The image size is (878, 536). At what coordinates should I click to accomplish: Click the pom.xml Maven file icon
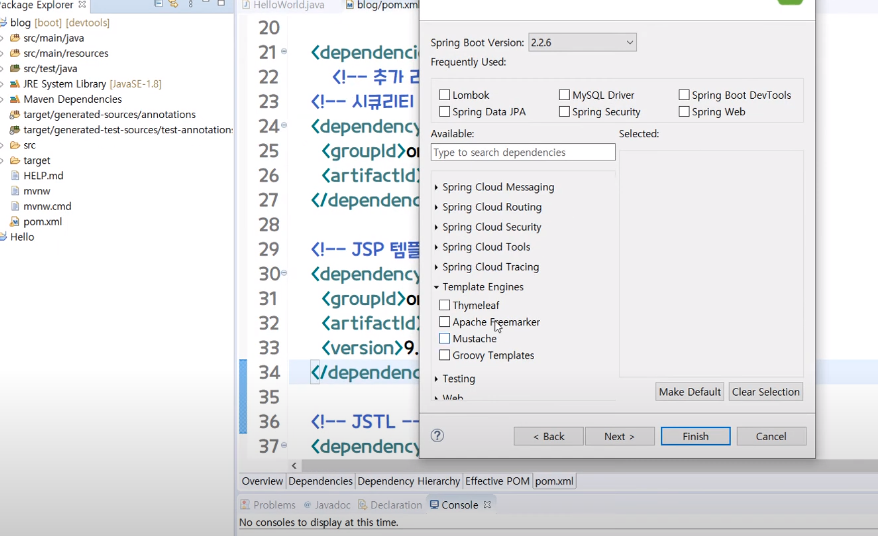click(15, 221)
